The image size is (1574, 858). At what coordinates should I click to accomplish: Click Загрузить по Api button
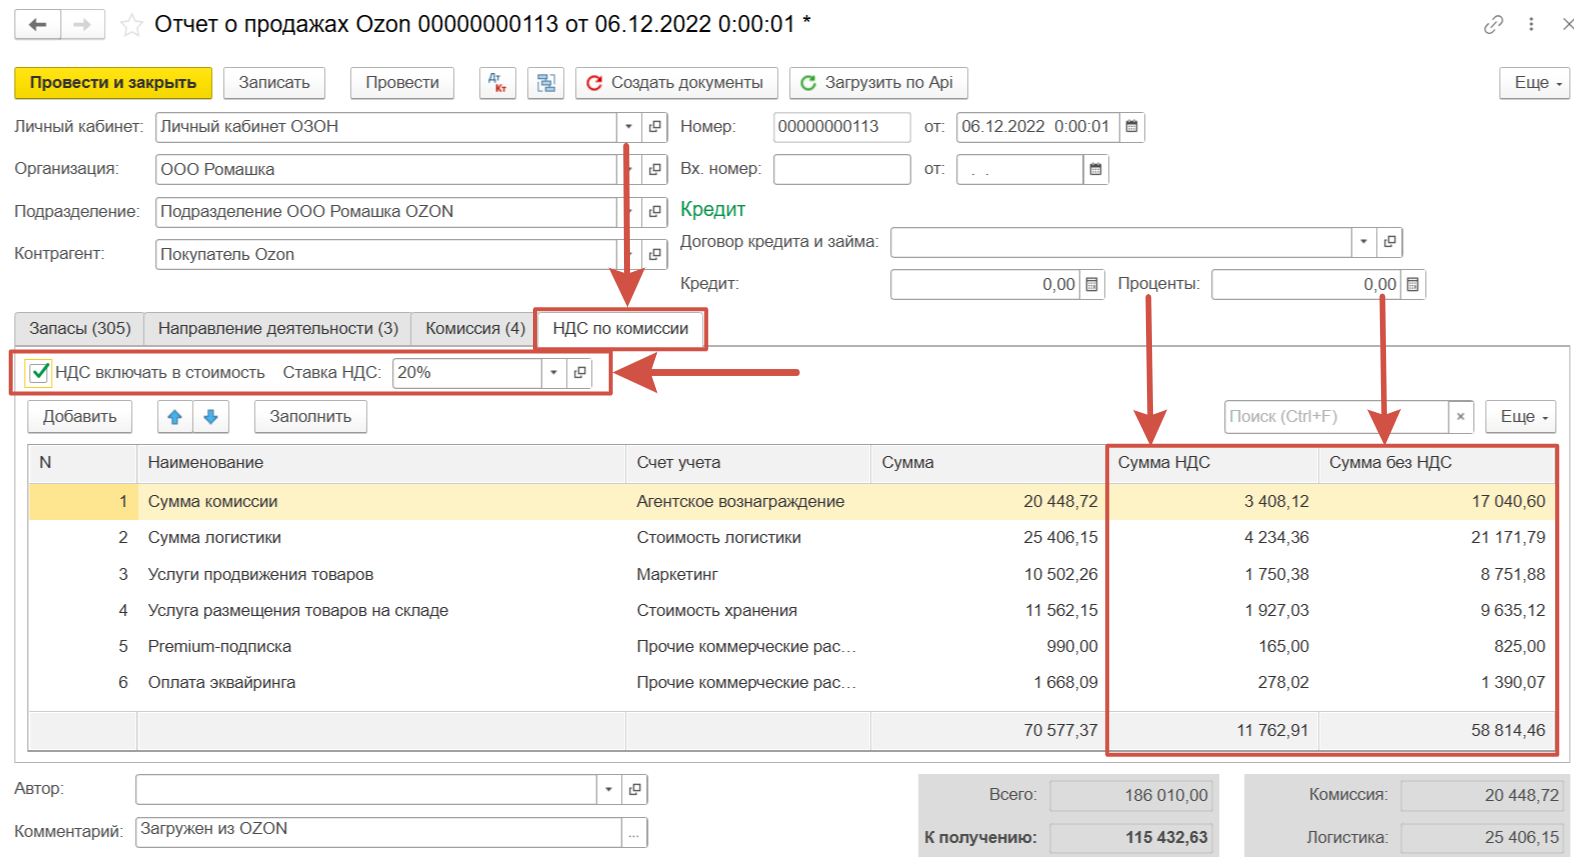pos(878,83)
